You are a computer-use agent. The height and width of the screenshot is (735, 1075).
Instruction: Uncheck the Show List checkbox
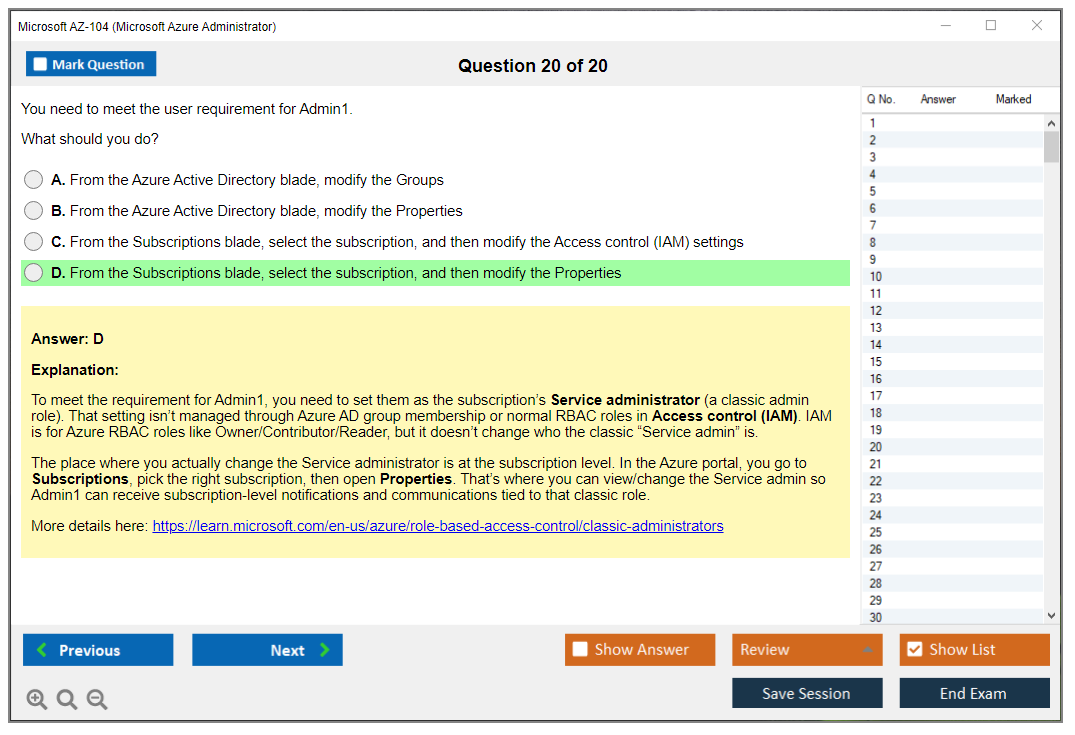tap(914, 649)
